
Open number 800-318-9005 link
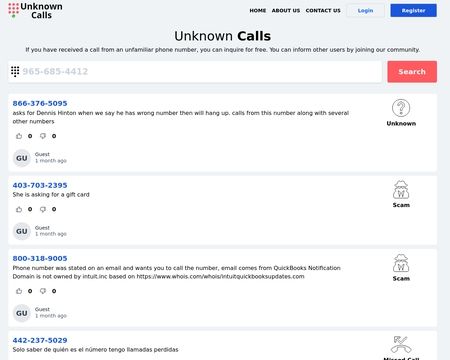40,258
